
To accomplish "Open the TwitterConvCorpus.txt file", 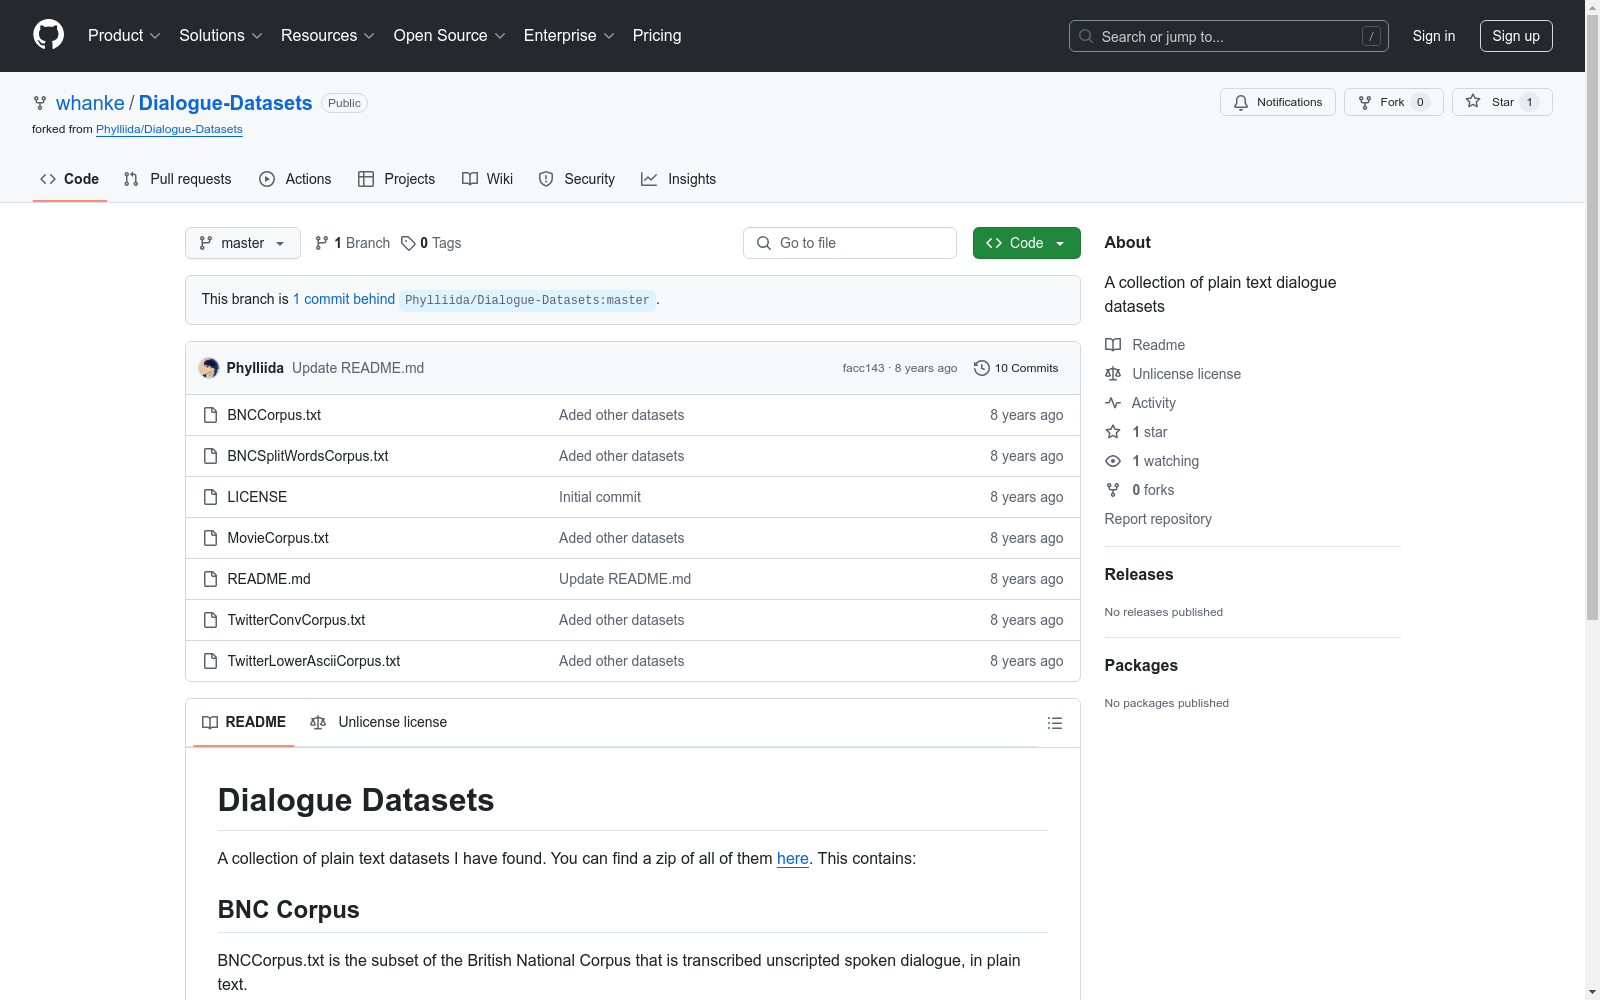I will 296,620.
